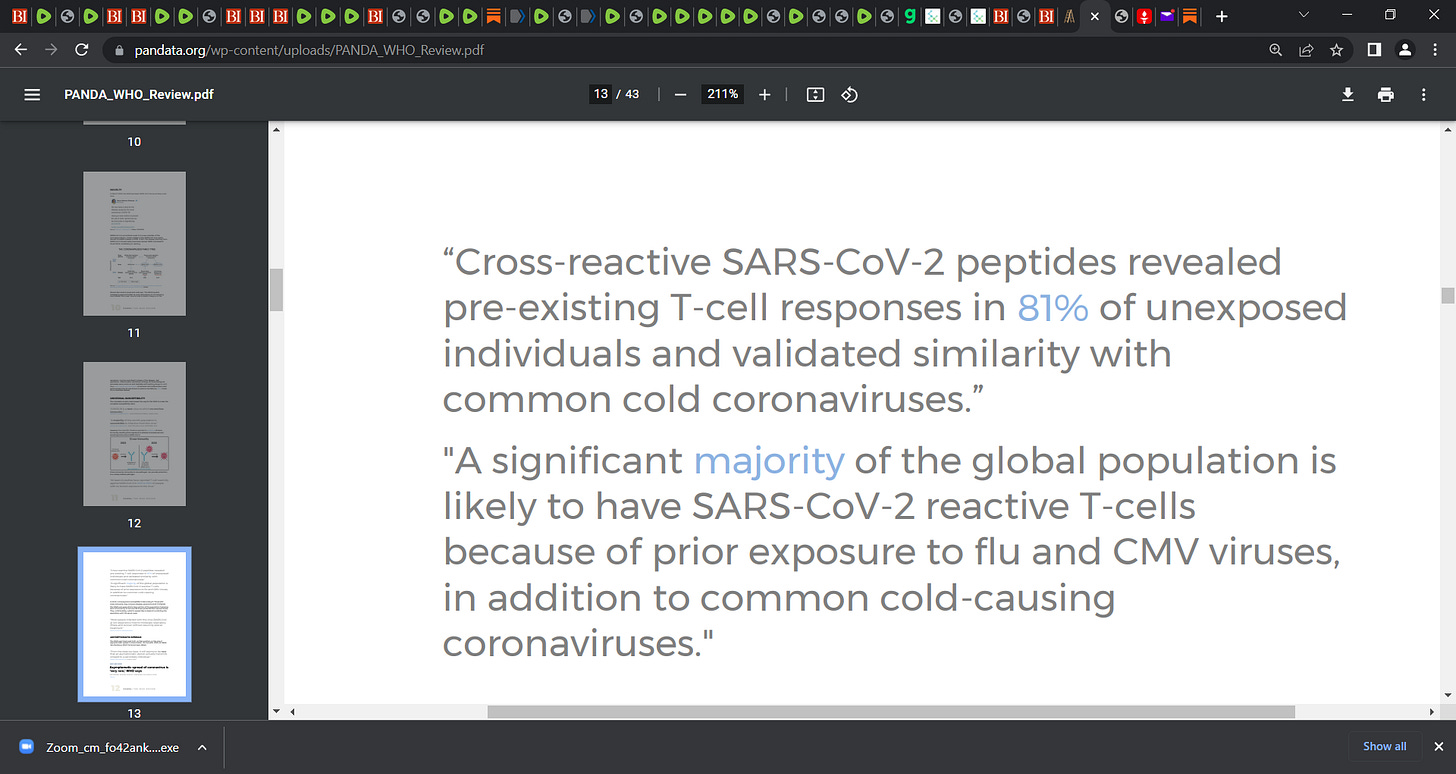Open a new browser tab

[x=1221, y=17]
